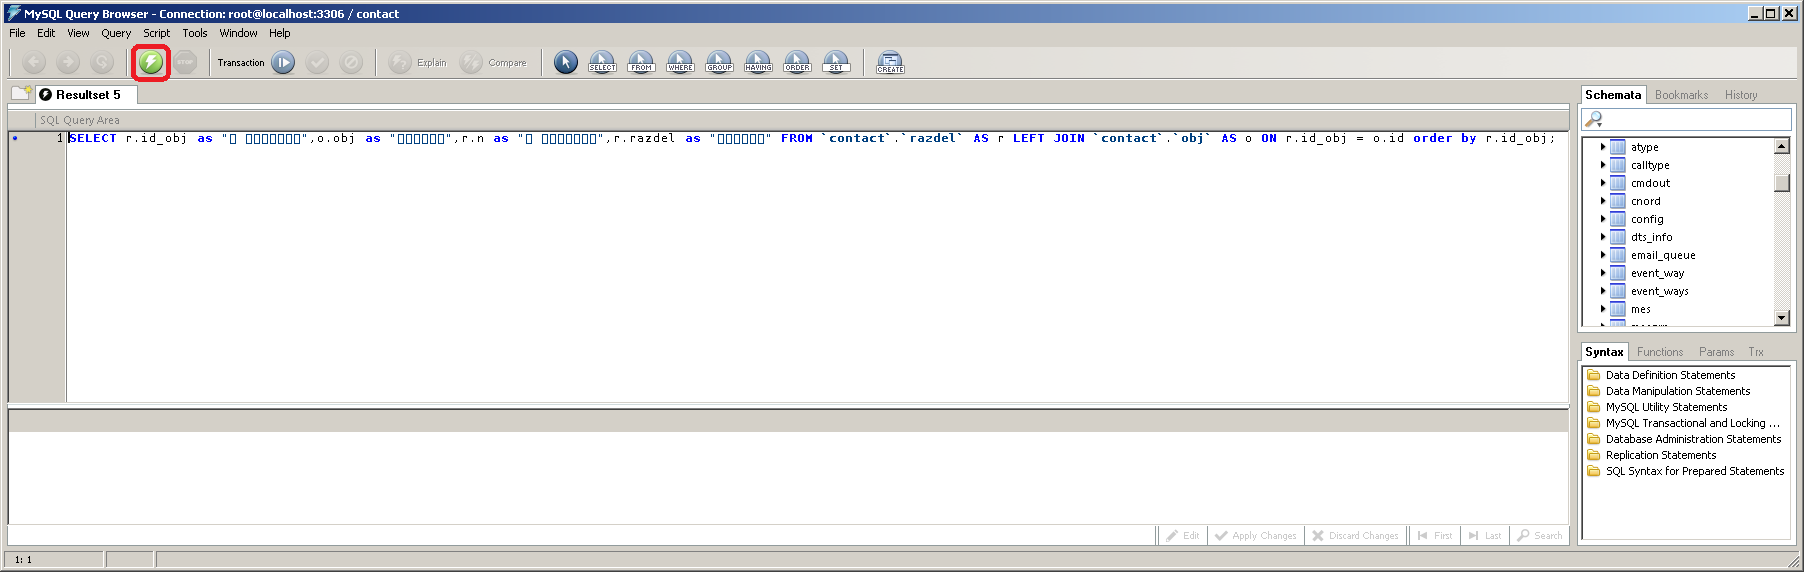This screenshot has width=1804, height=572.
Task: Click the CREATE view tool icon
Action: 890,63
